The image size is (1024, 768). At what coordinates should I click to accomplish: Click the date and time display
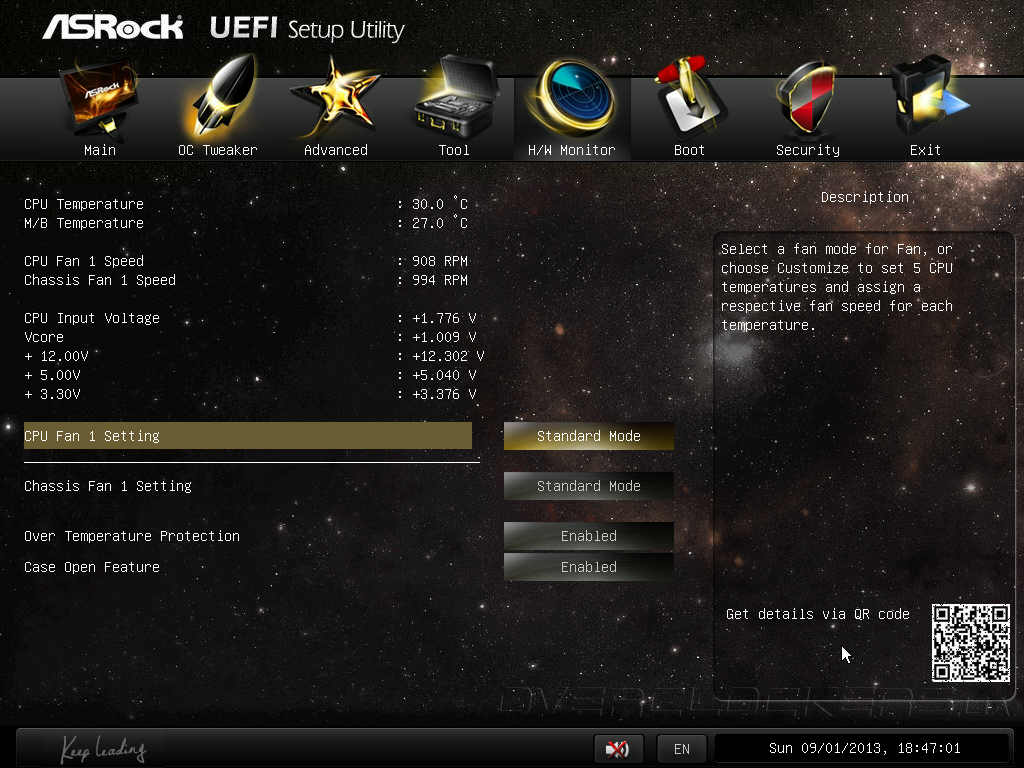pos(865,748)
